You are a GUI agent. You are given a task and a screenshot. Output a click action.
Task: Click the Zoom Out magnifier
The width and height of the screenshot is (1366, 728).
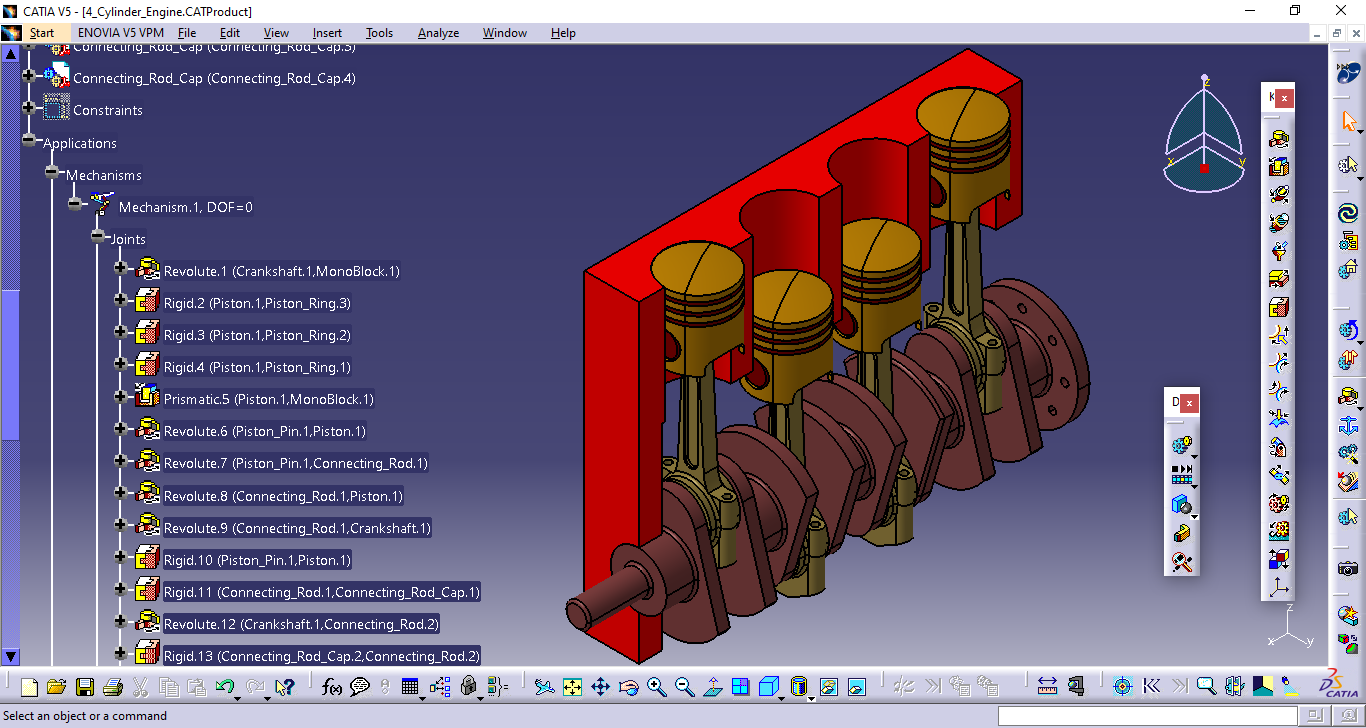pyautogui.click(x=684, y=687)
